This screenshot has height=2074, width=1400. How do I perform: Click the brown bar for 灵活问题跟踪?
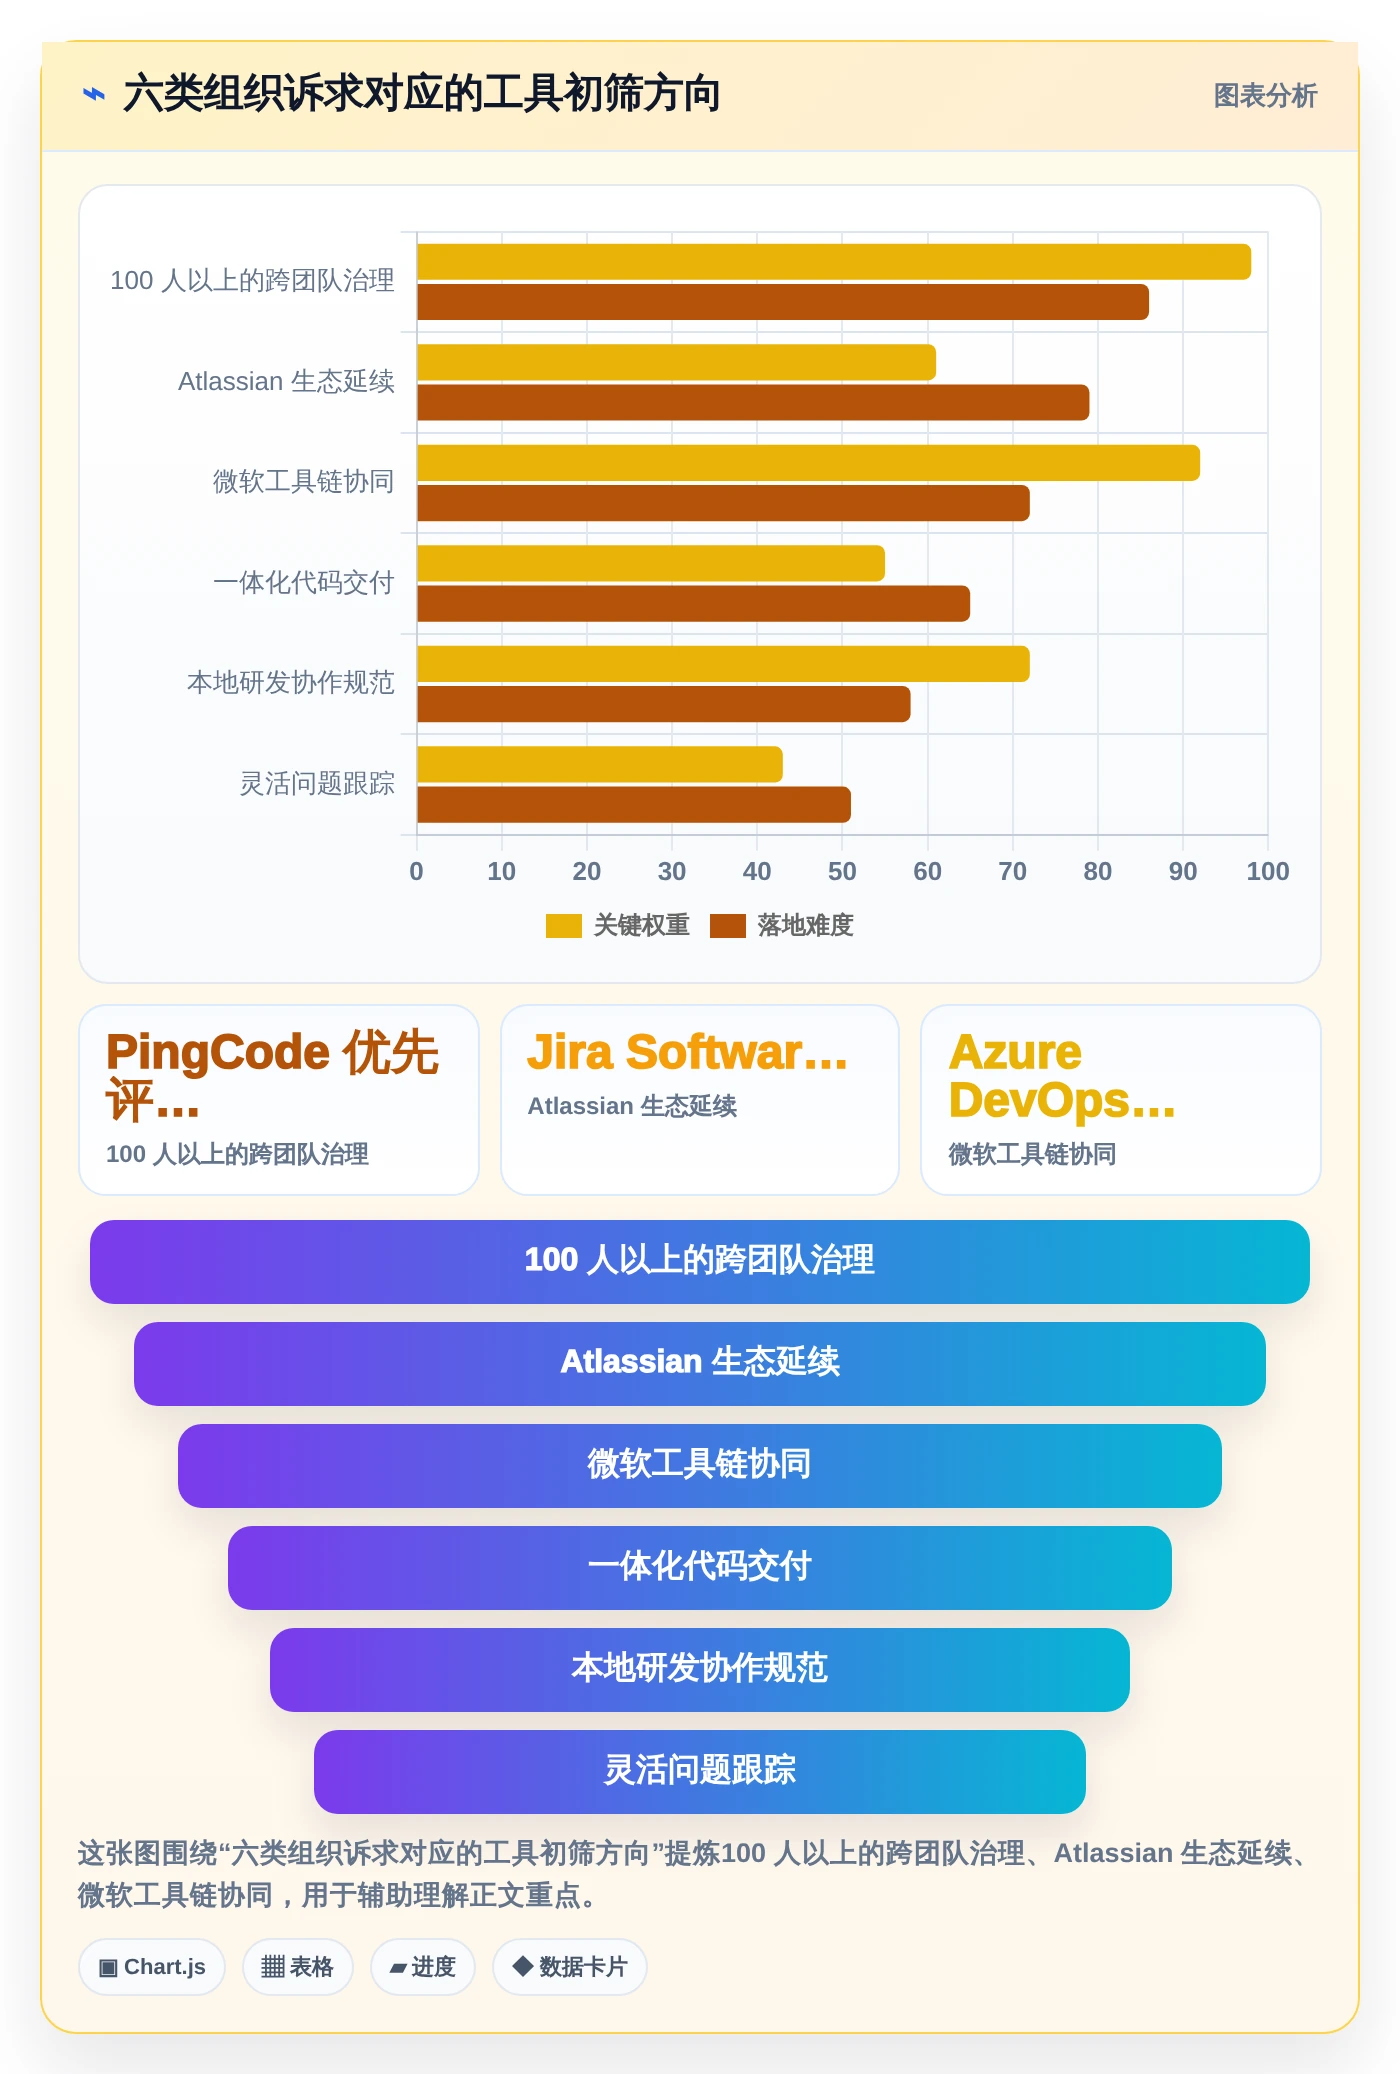(634, 805)
